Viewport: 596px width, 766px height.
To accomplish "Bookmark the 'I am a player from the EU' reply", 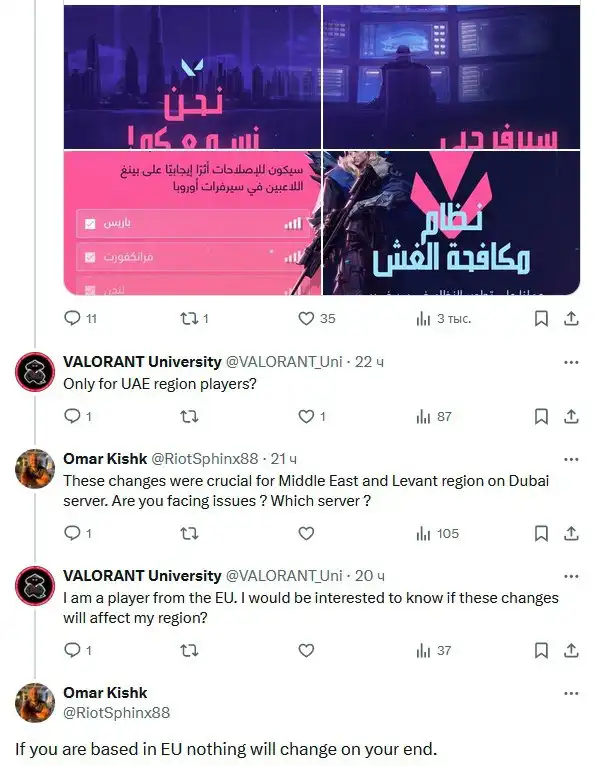I will [x=541, y=650].
